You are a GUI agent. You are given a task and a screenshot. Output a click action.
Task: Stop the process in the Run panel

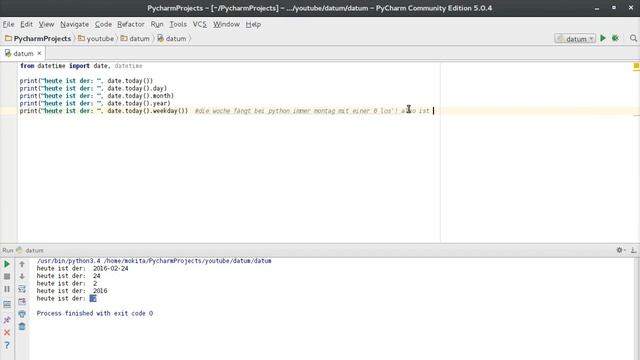7,277
